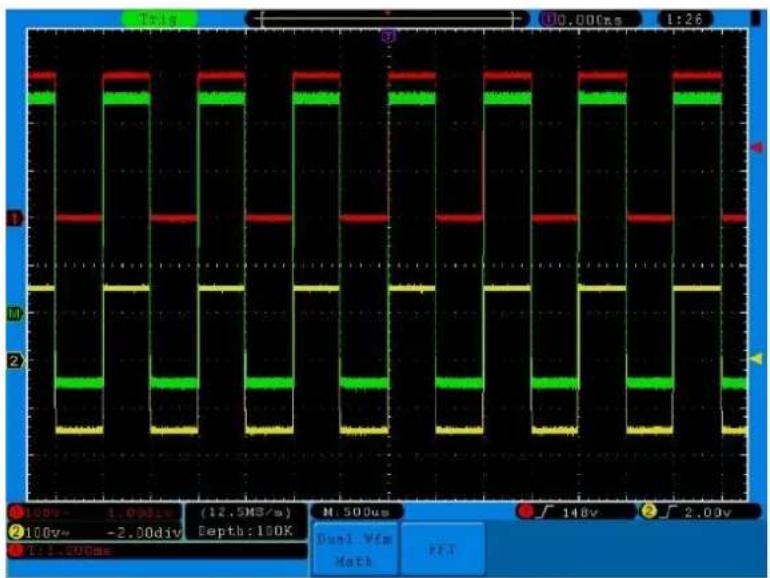The image size is (770, 578).
Task: Click the green Trig status indicator
Action: point(160,19)
